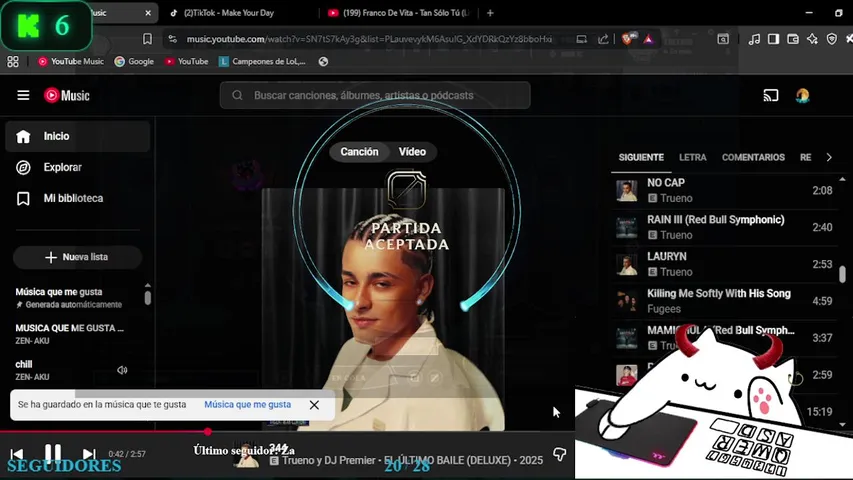Click the globe bookmark icon
This screenshot has height=480, width=853.
[323, 61]
